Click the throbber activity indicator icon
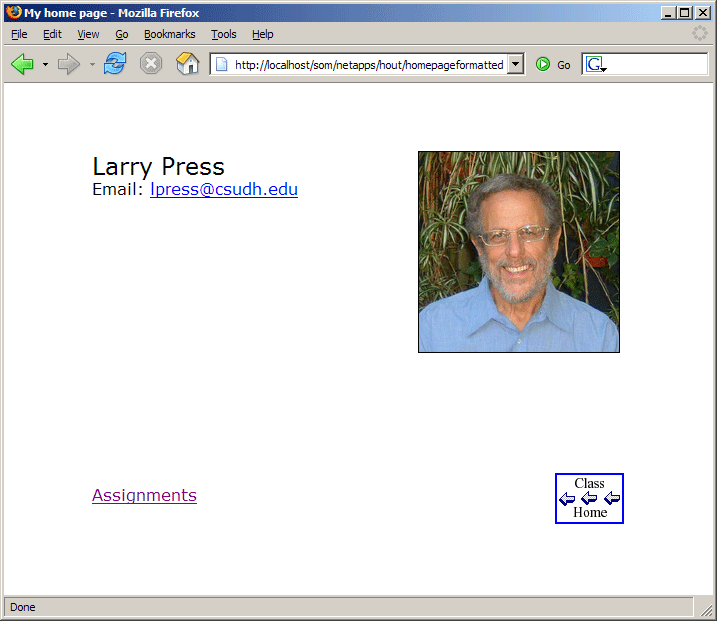This screenshot has width=717, height=621. pyautogui.click(x=699, y=33)
